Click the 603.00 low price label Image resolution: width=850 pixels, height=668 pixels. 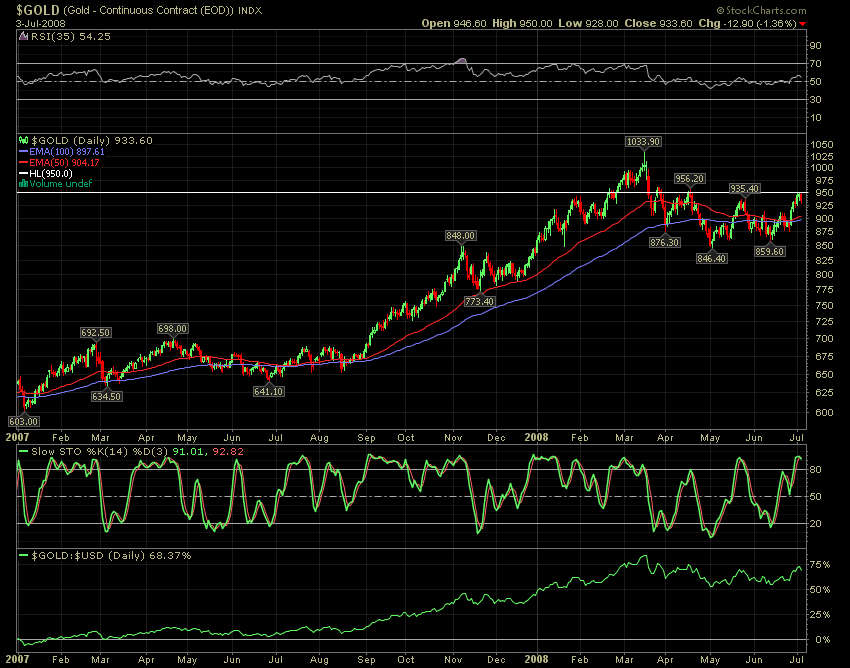(x=24, y=421)
